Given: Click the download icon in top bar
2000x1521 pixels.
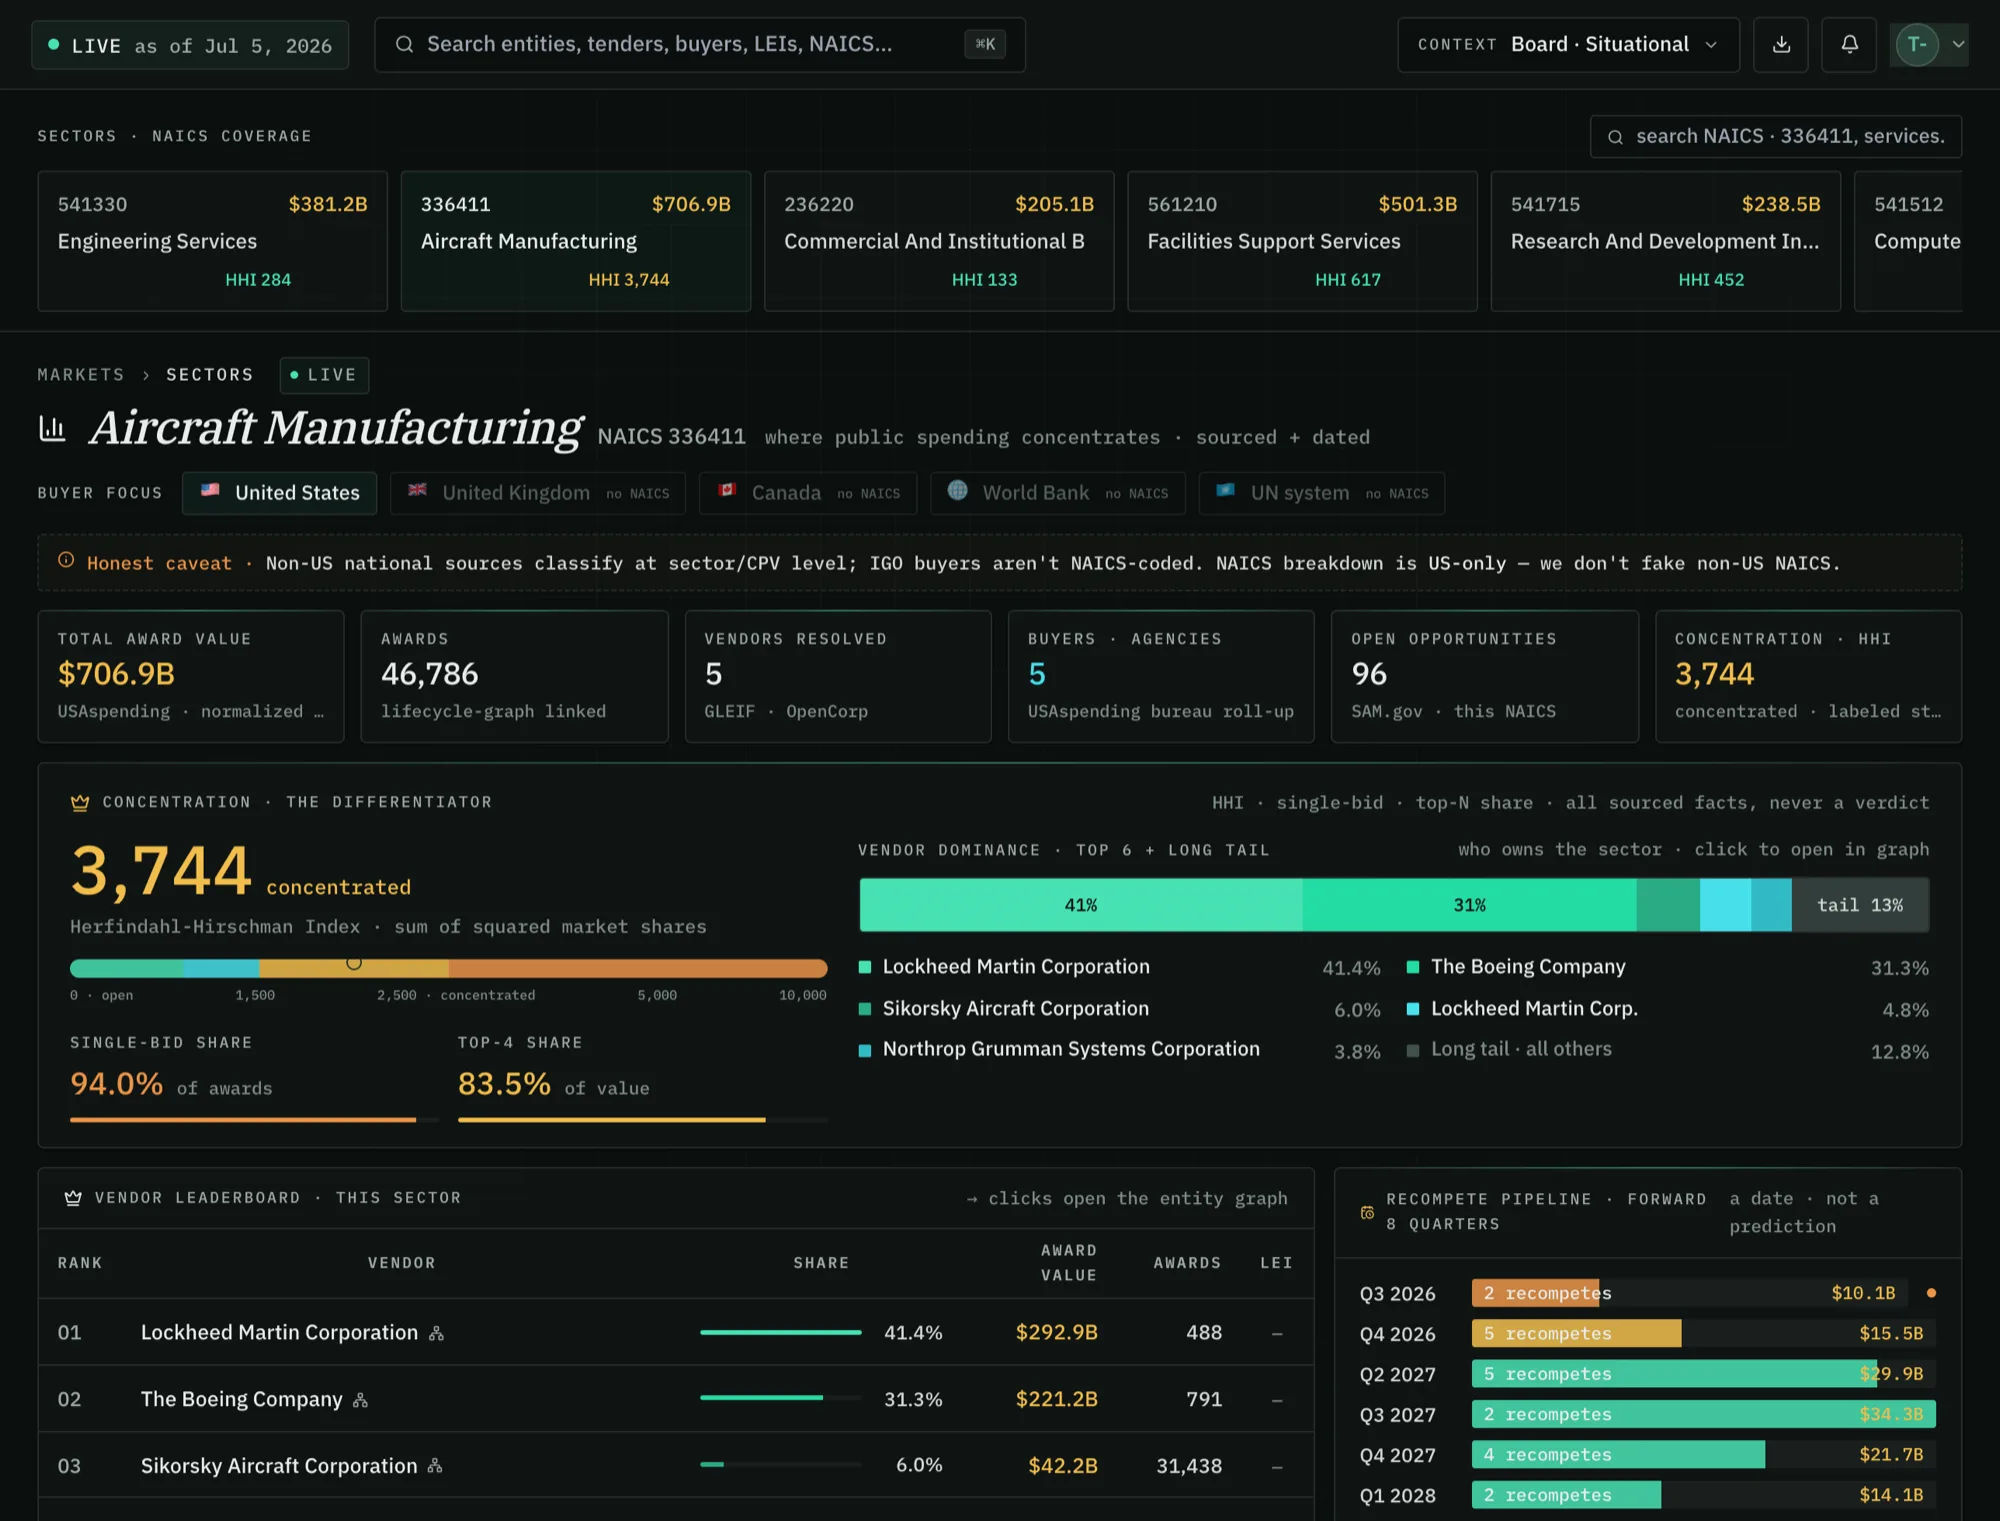Looking at the screenshot, I should 1781,45.
